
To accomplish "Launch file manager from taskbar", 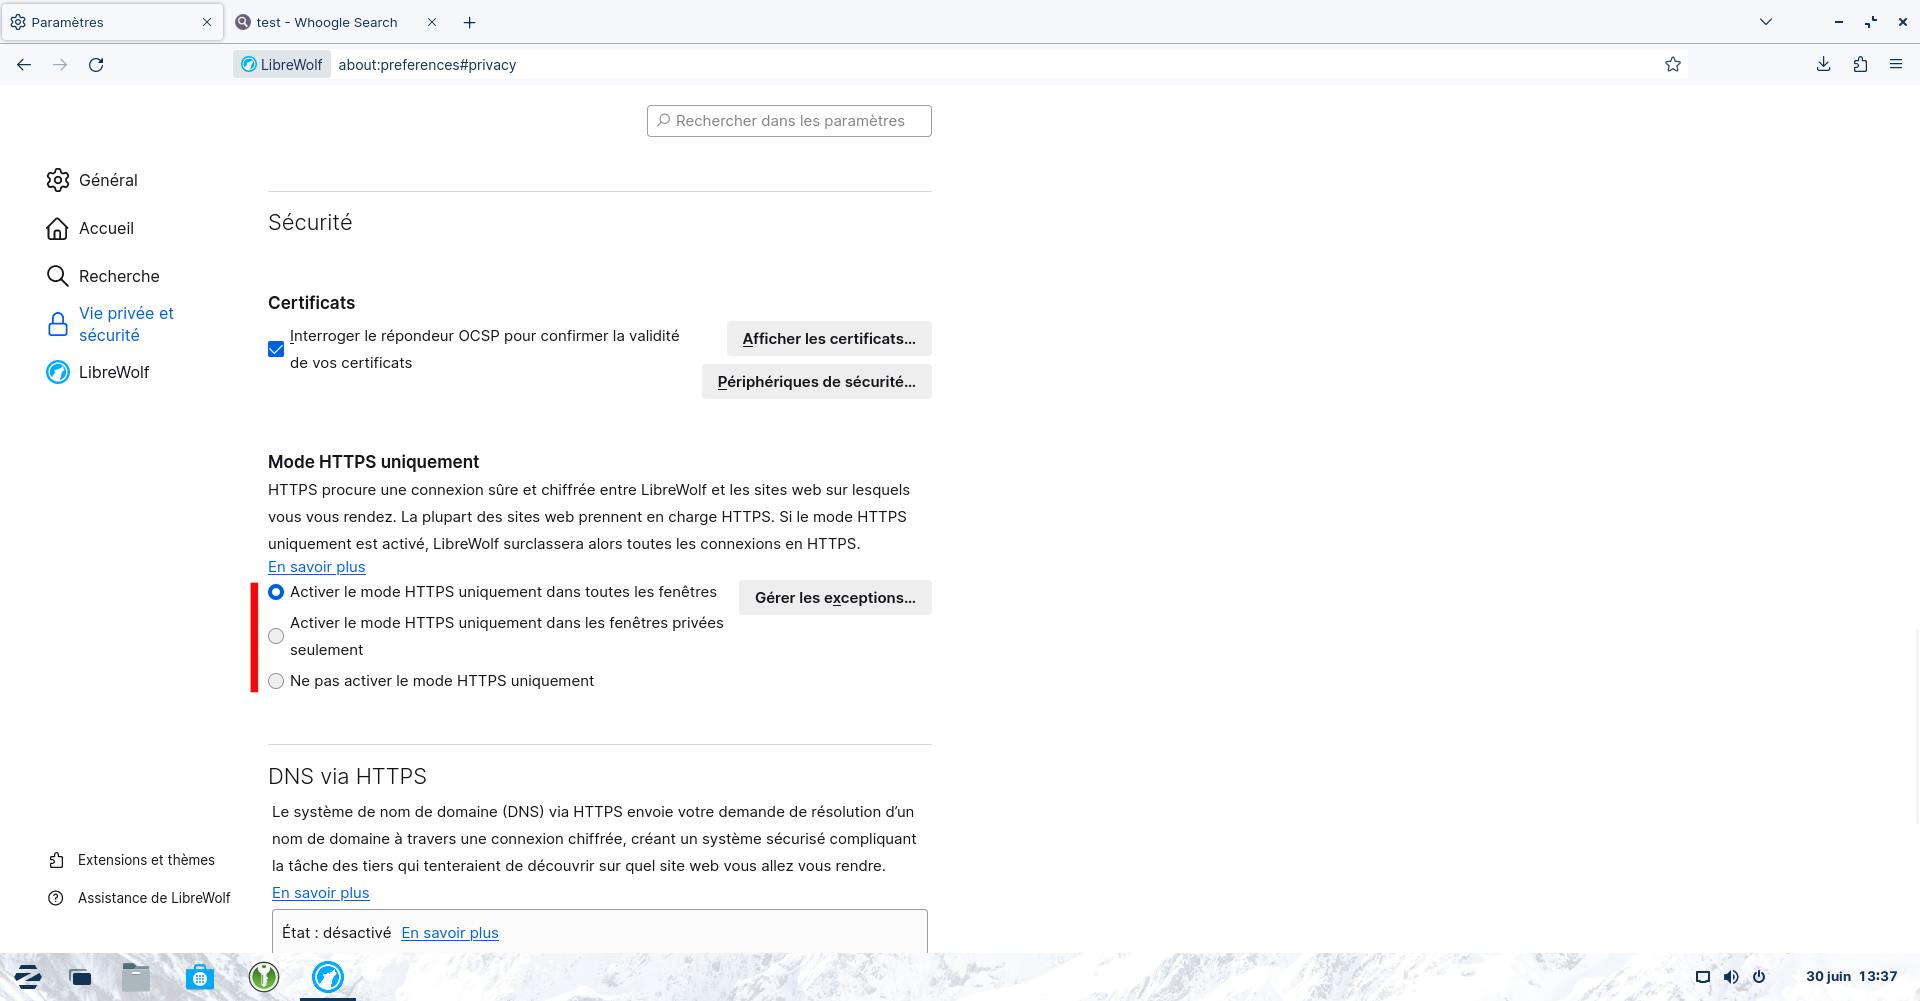I will point(136,977).
